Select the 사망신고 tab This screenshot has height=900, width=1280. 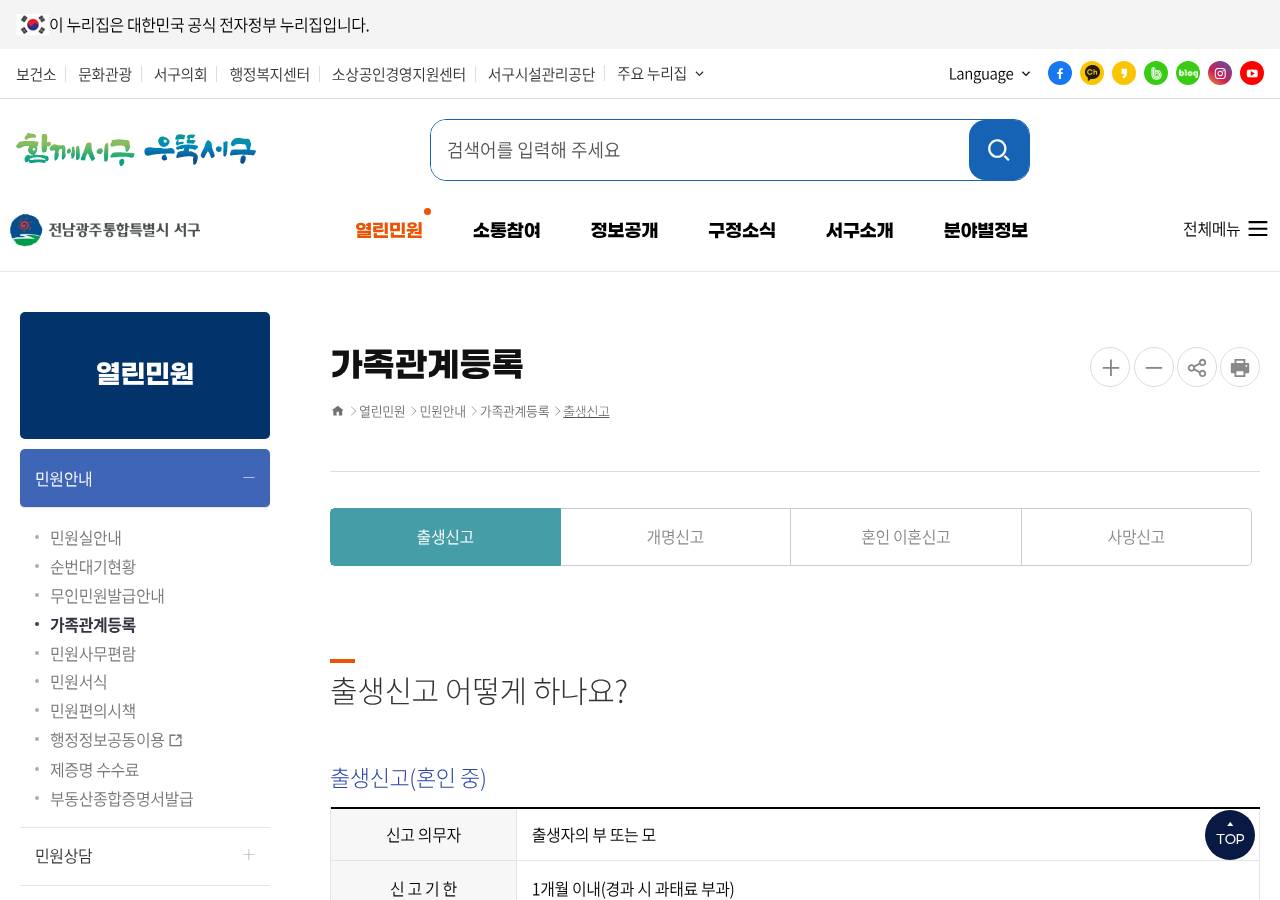(x=1136, y=537)
